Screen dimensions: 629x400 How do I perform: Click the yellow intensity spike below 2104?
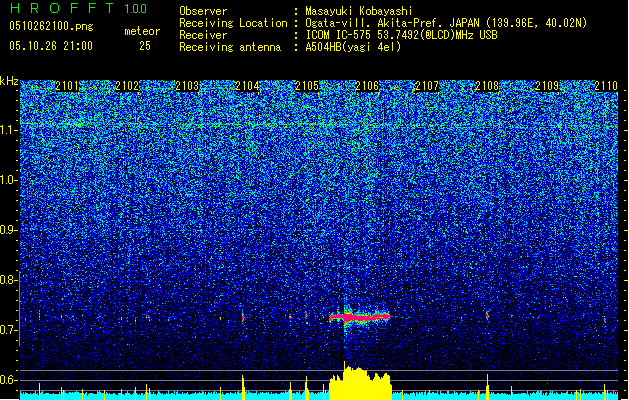[x=243, y=387]
